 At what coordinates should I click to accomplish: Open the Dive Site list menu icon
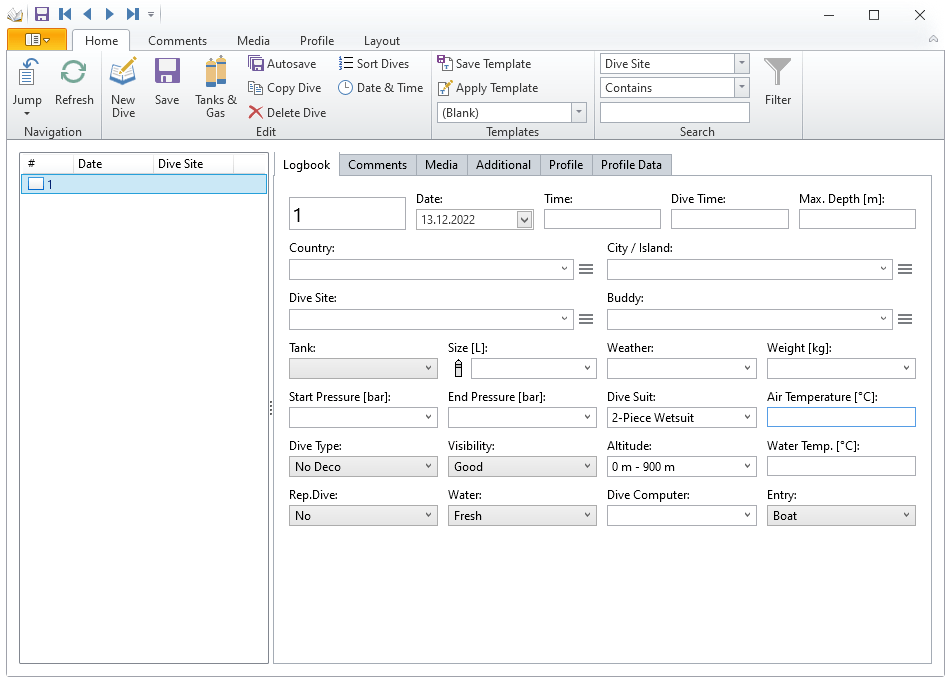586,319
